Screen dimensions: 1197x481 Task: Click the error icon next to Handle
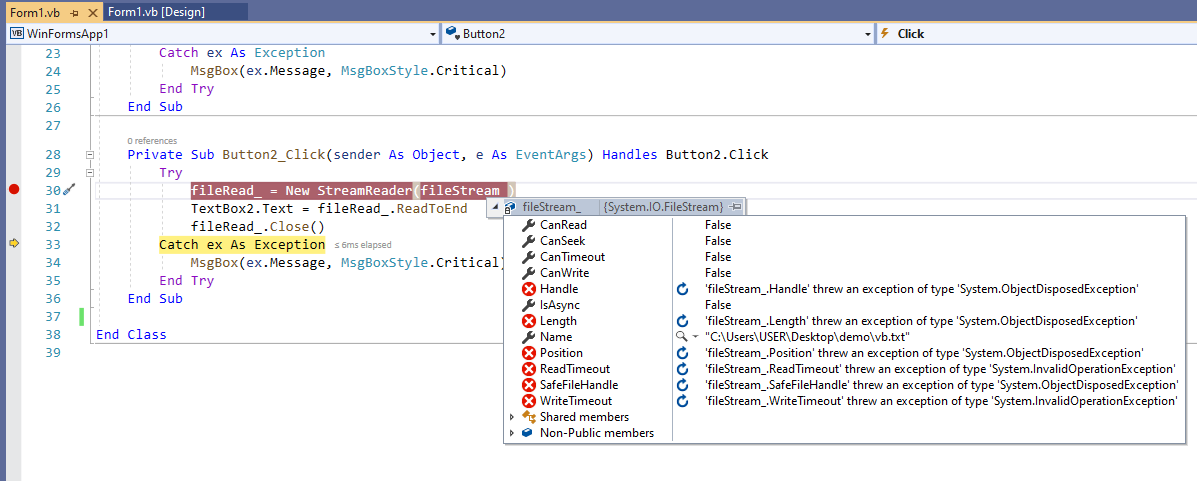(x=528, y=289)
